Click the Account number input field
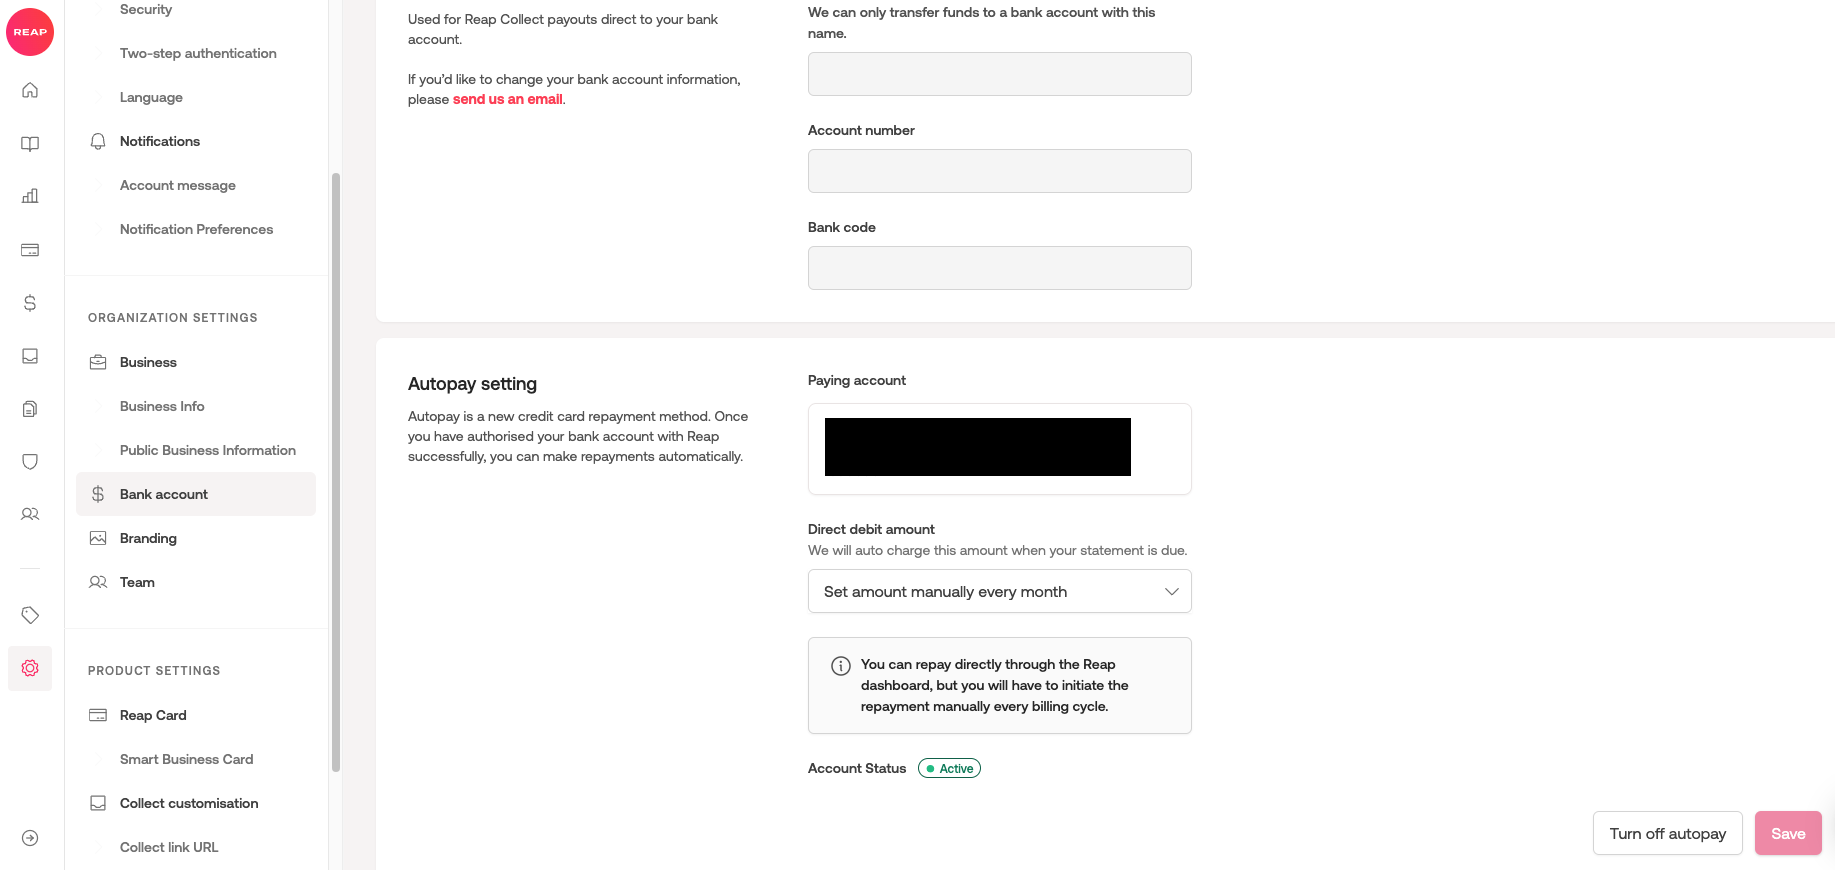Screen dimensions: 1835x870 [x=999, y=171]
